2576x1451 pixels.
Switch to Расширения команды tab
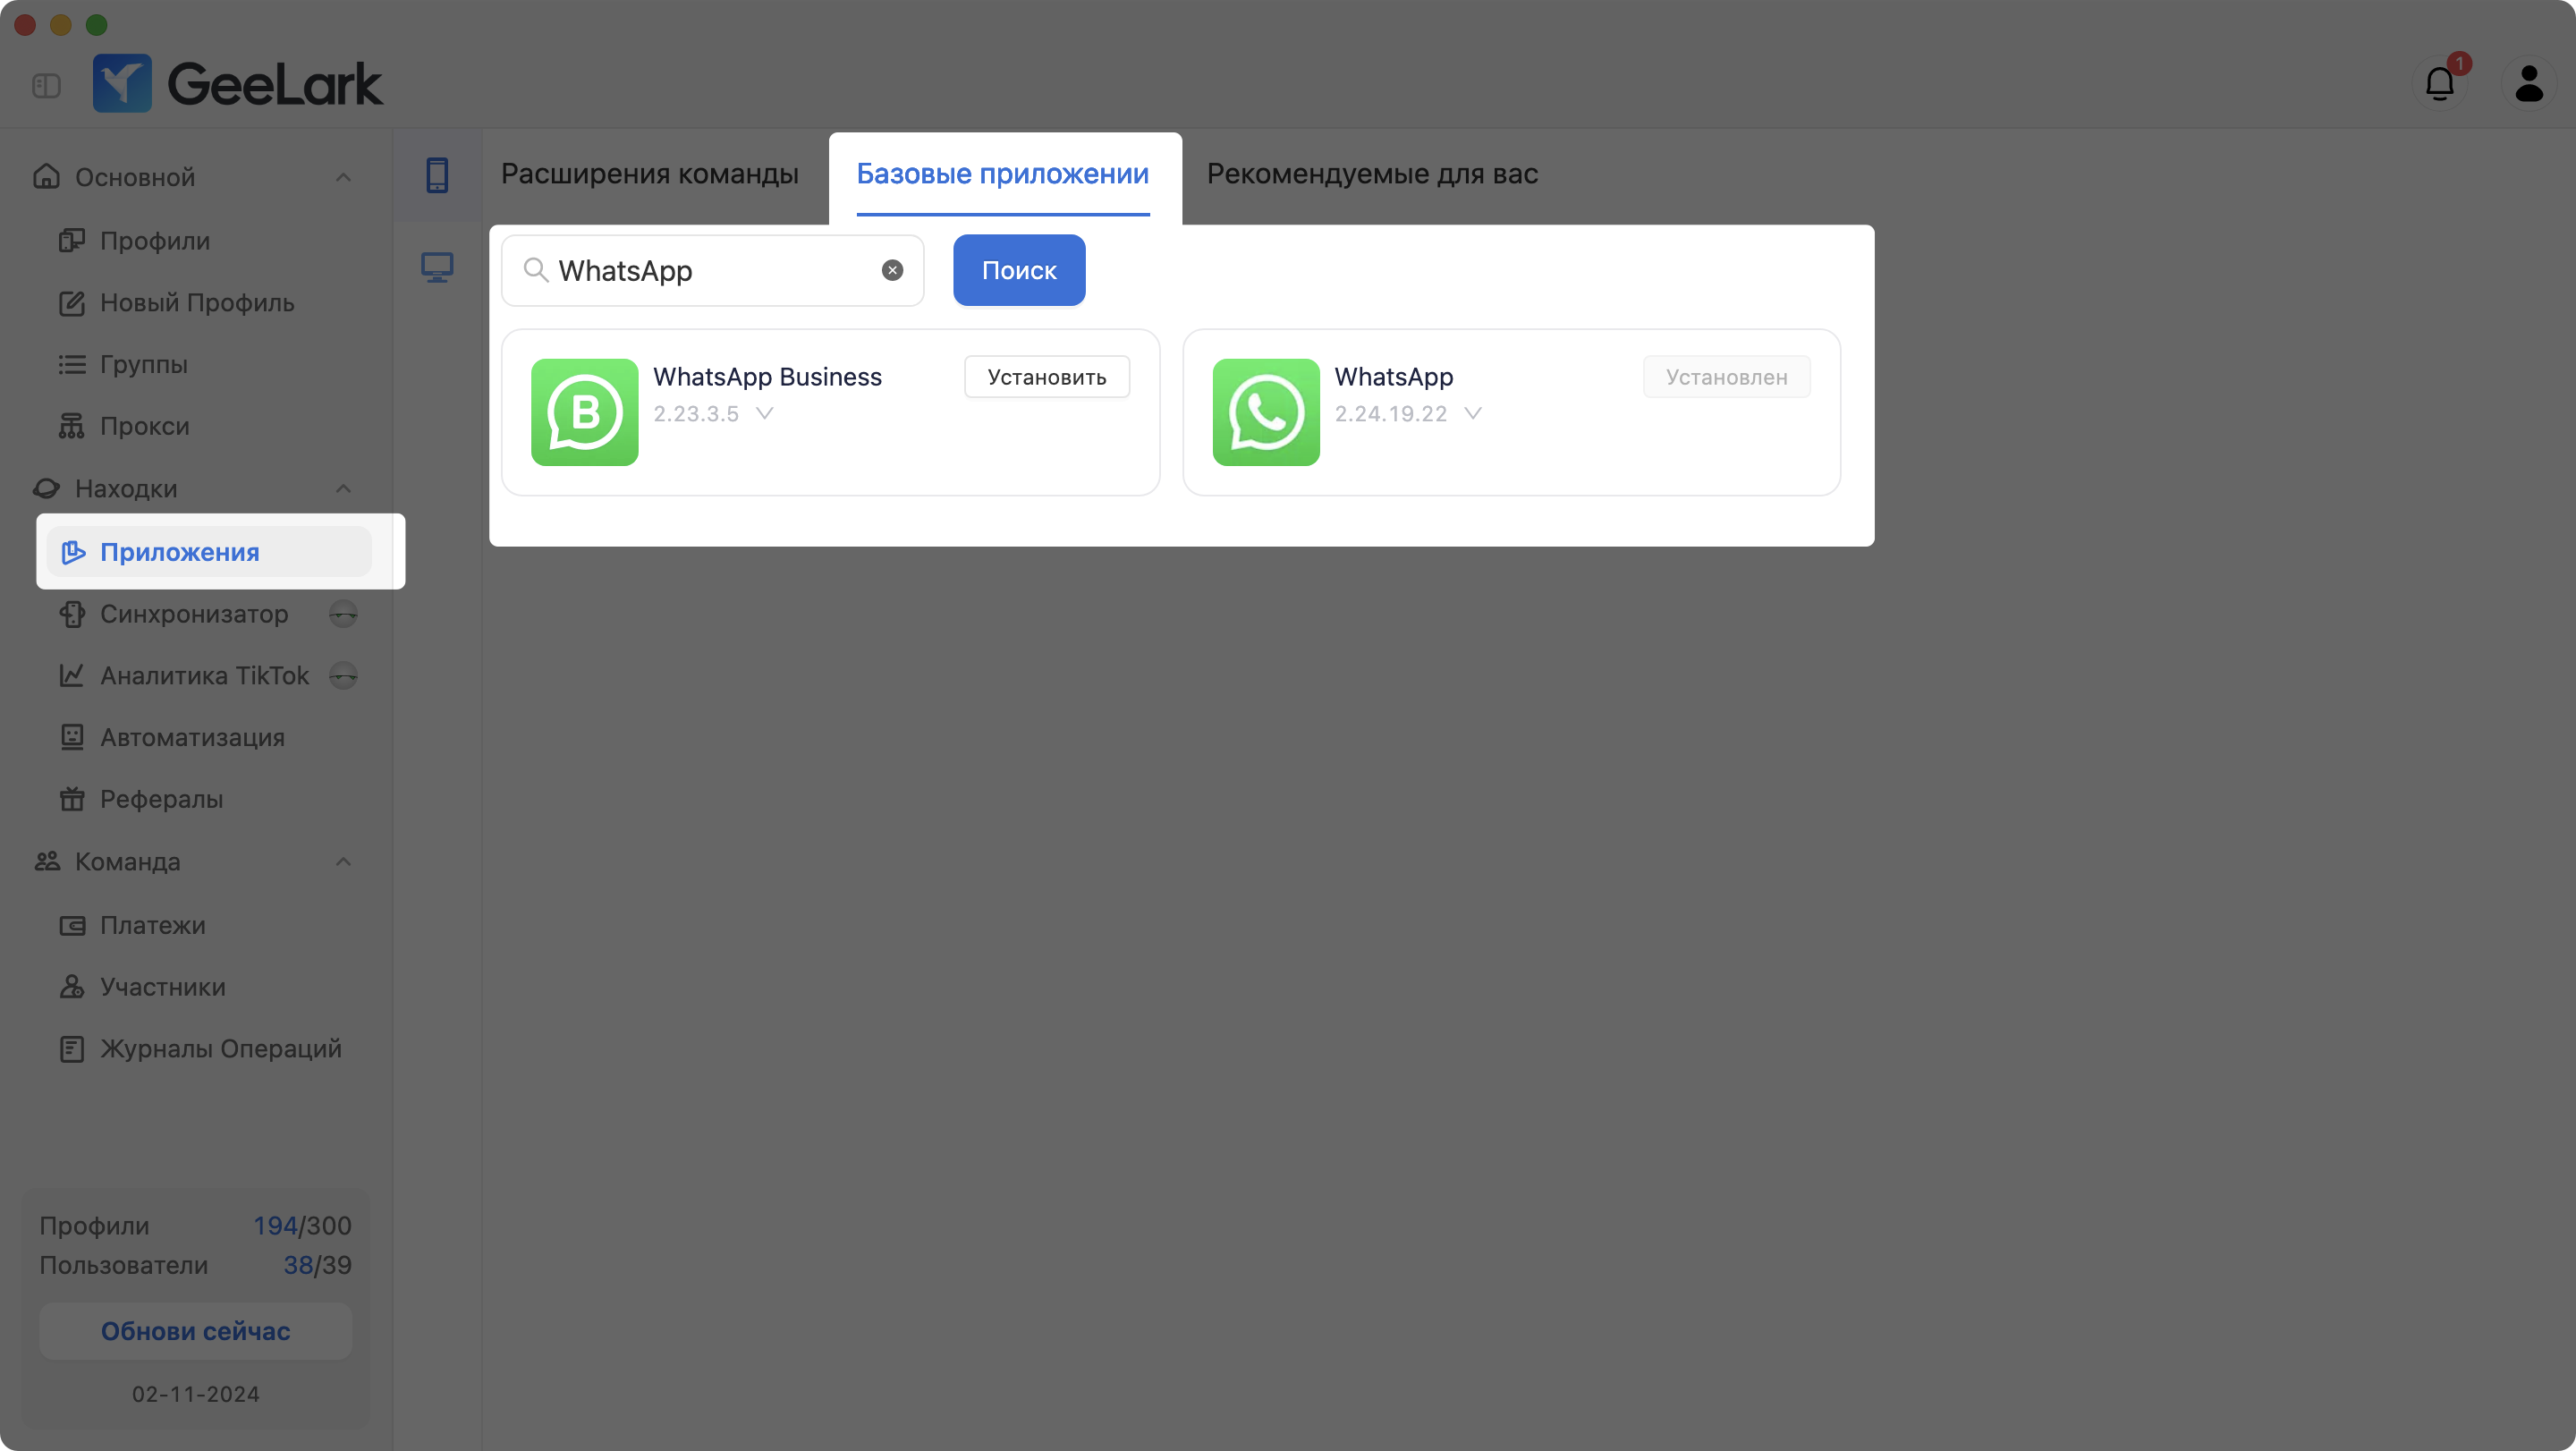coord(650,174)
